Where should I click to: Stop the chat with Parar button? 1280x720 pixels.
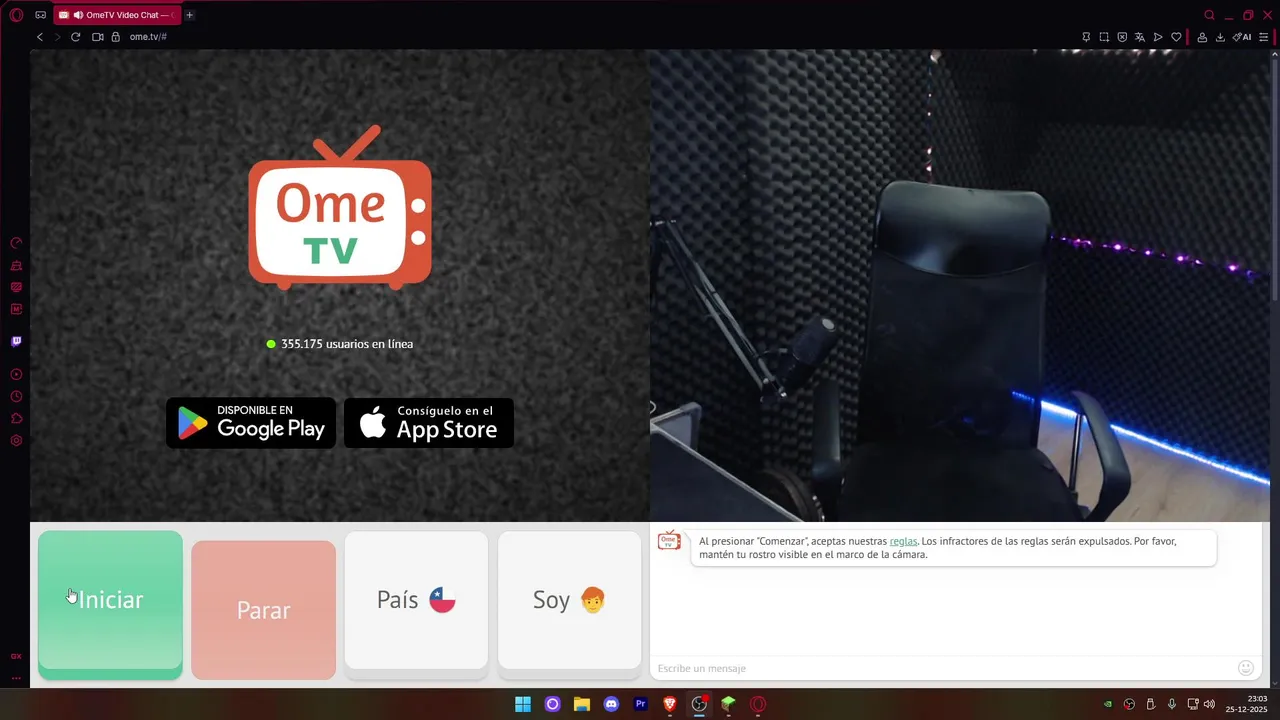tap(263, 610)
